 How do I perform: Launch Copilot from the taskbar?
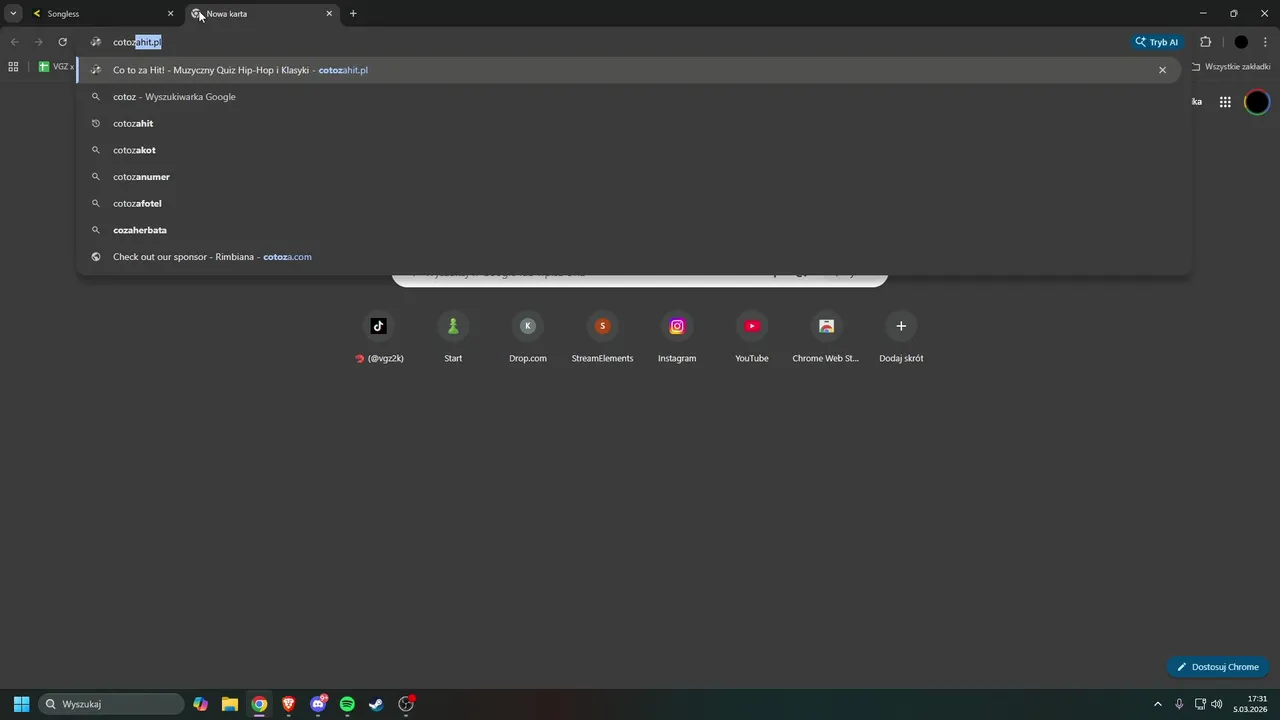[x=201, y=704]
